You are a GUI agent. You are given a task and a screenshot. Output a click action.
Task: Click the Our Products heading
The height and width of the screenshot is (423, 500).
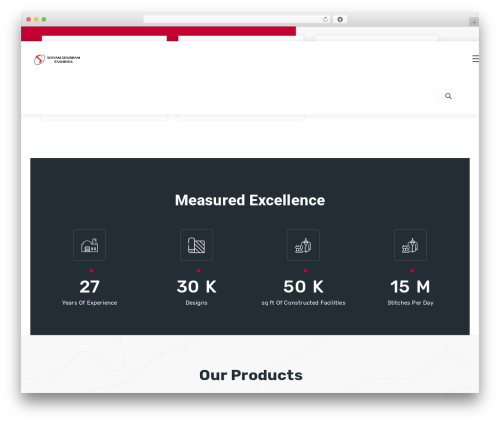tap(251, 375)
